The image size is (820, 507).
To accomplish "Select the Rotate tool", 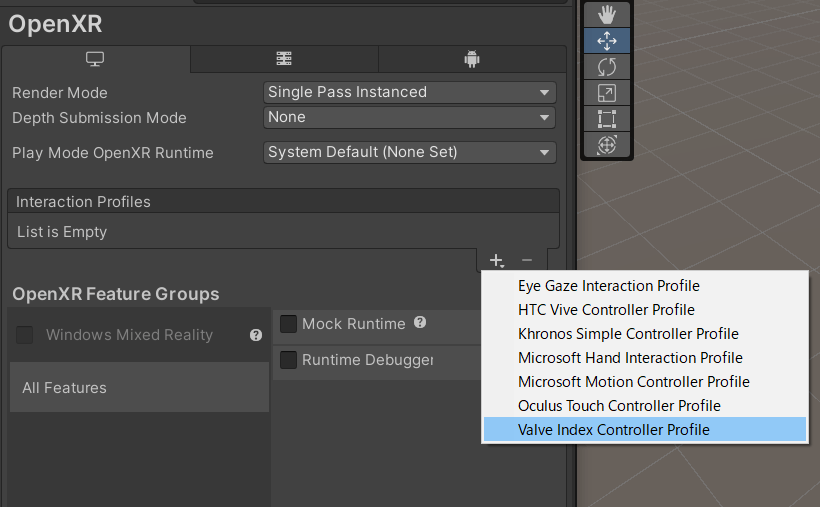I will point(607,67).
